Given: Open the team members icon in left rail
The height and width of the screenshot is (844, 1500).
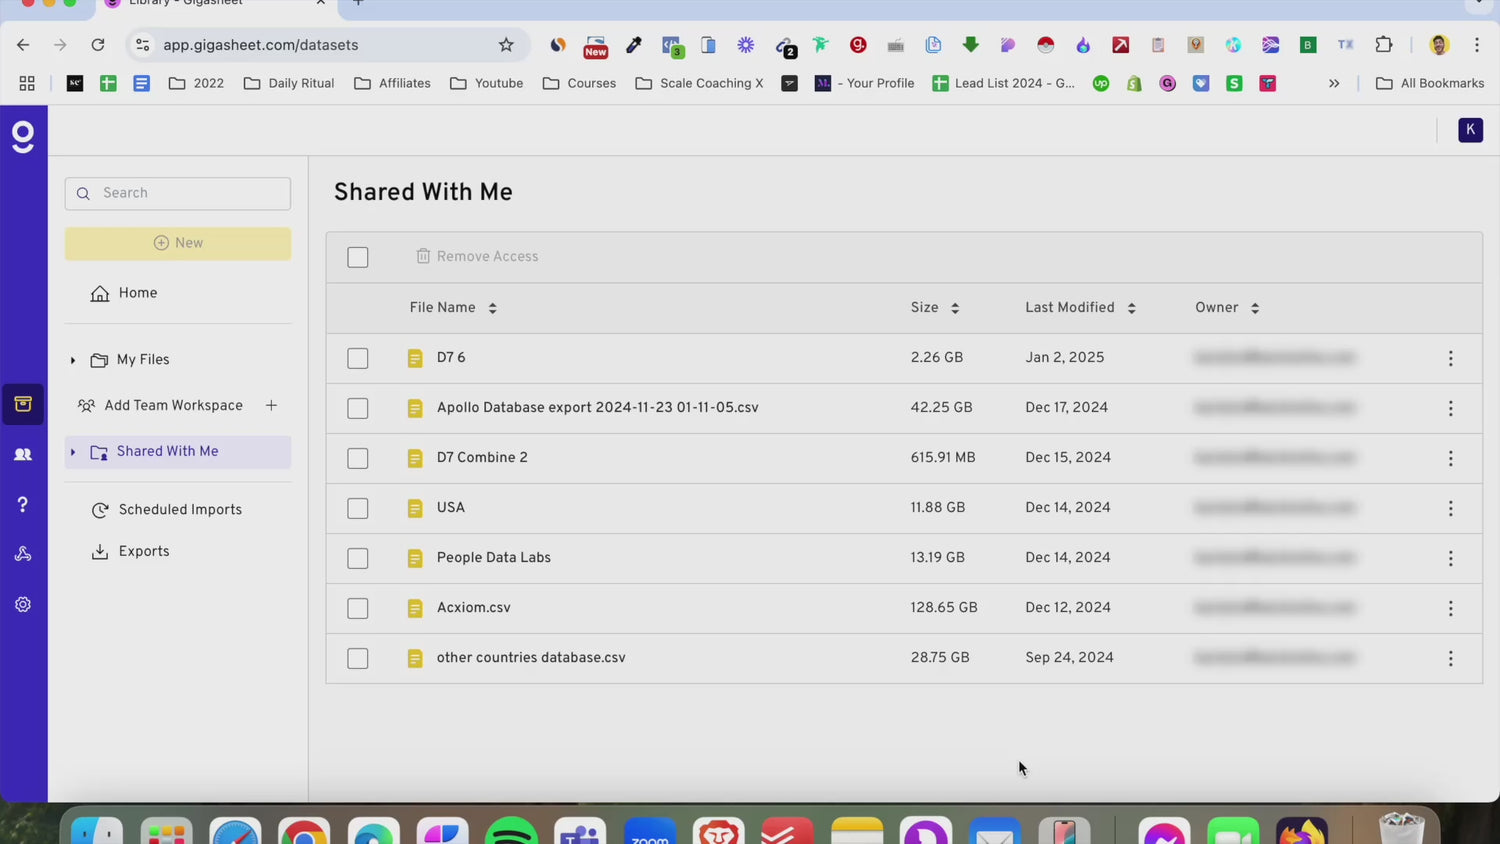Looking at the screenshot, I should coord(23,454).
